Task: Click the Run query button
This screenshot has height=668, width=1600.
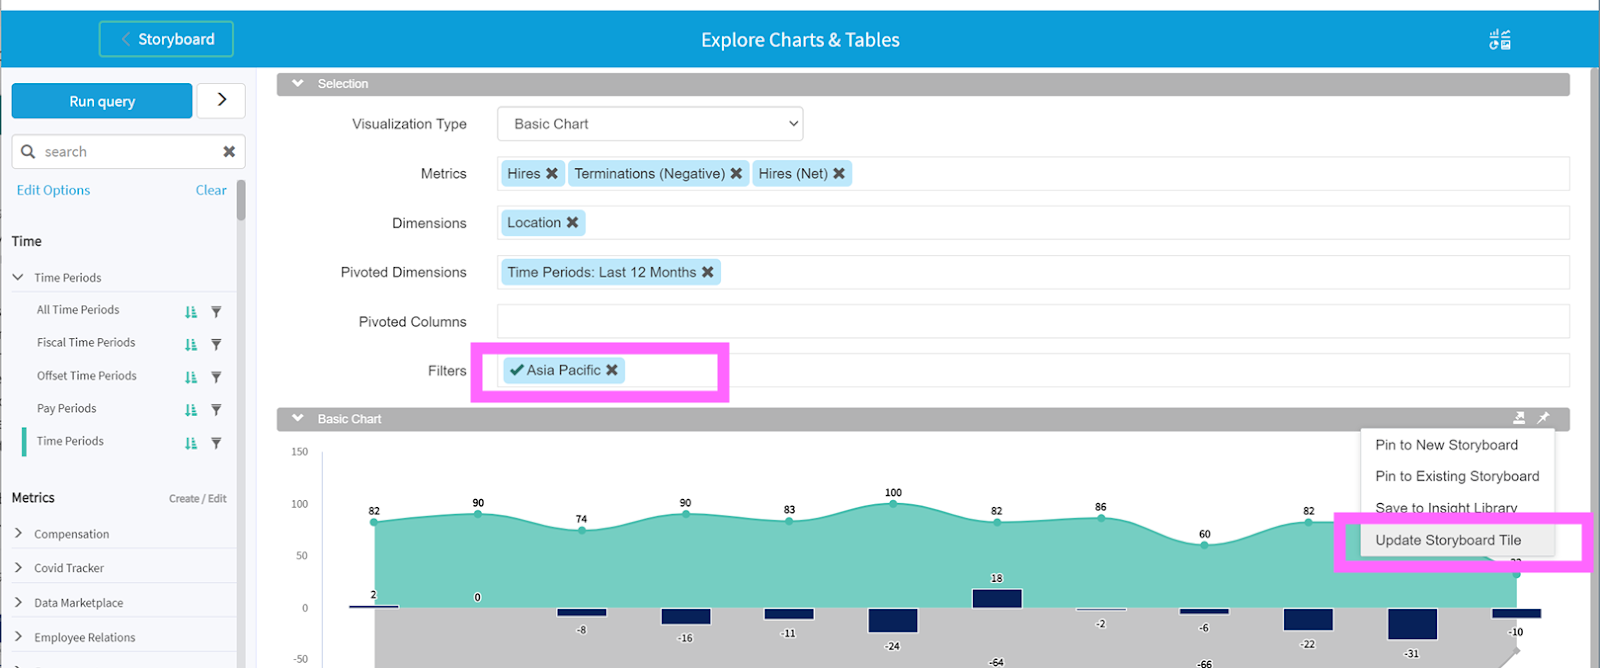Action: click(x=102, y=101)
